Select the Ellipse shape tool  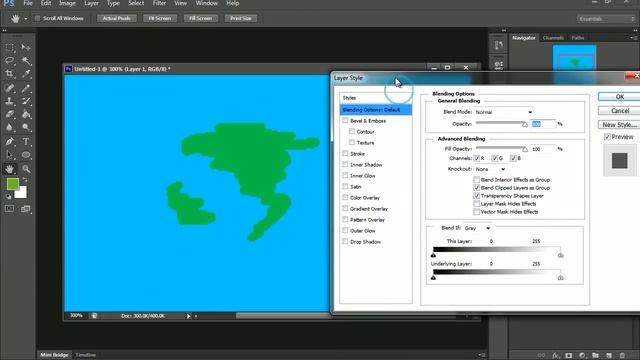coord(26,155)
